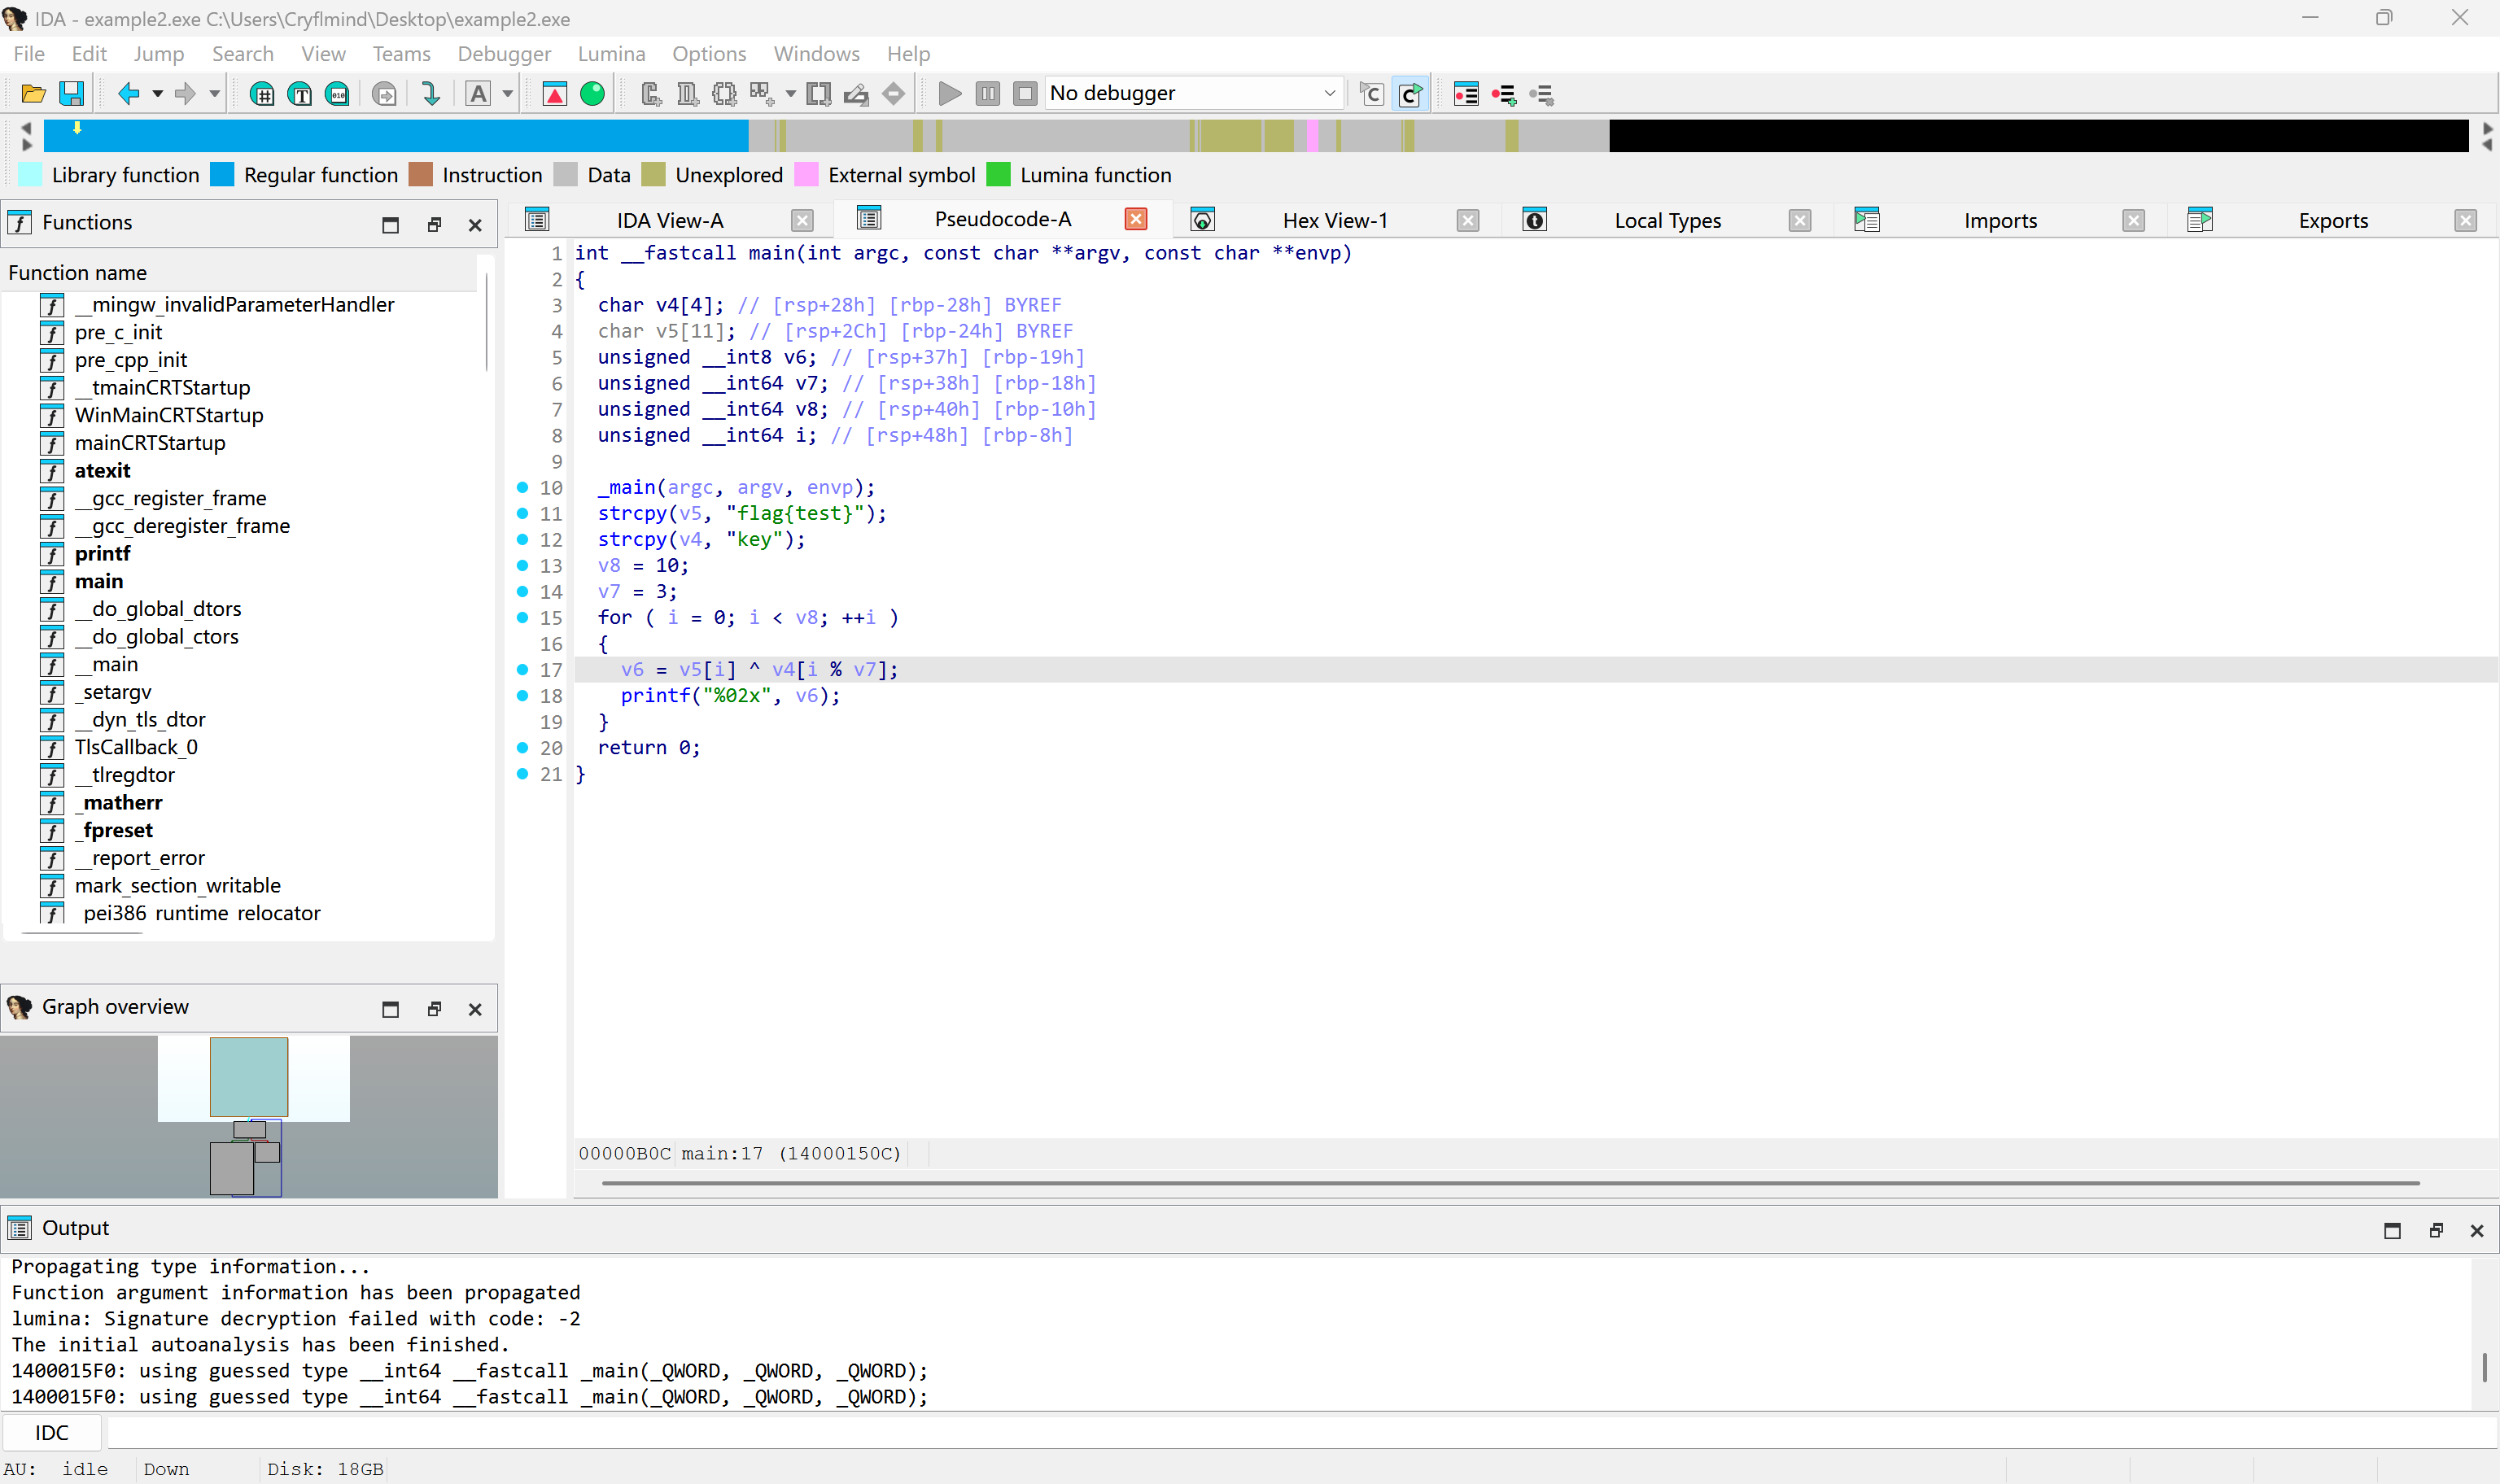The width and height of the screenshot is (2500, 1484).
Task: Switch to the Hex View-1 tab
Action: point(1335,220)
